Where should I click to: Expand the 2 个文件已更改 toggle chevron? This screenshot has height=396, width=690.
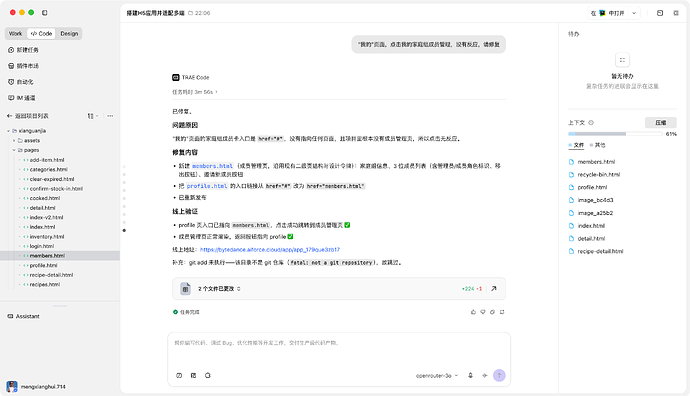pos(239,289)
